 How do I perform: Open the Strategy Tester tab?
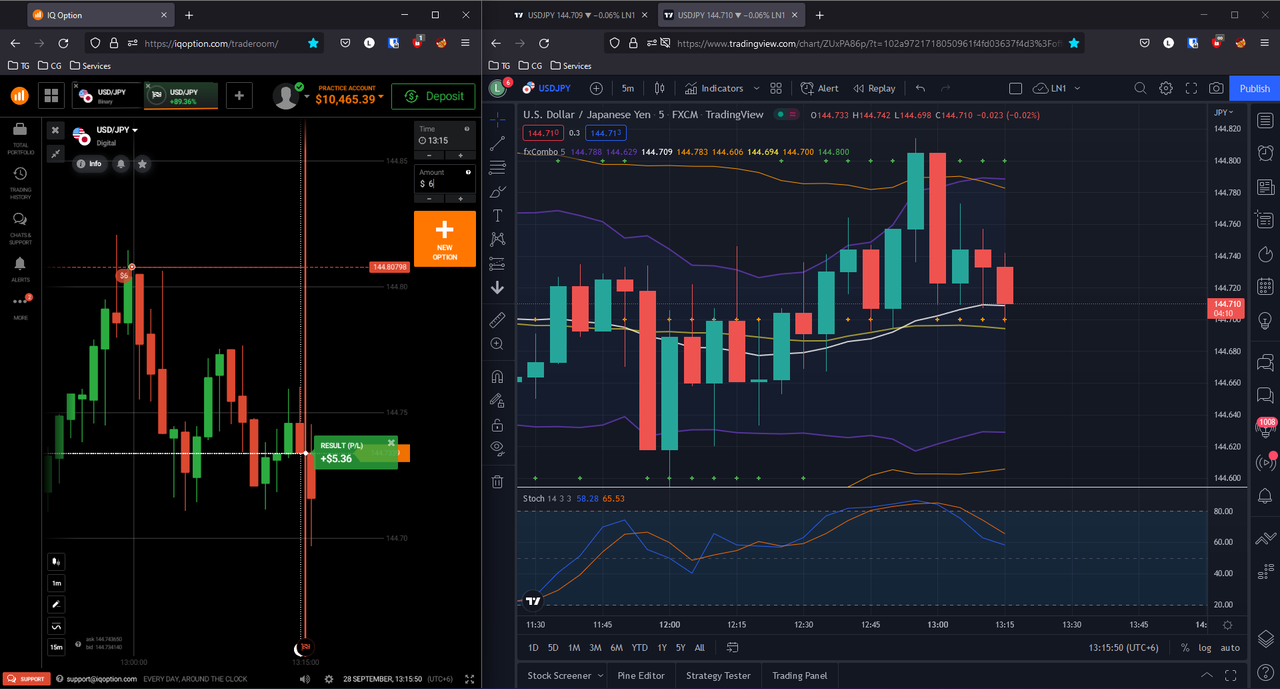coord(718,676)
